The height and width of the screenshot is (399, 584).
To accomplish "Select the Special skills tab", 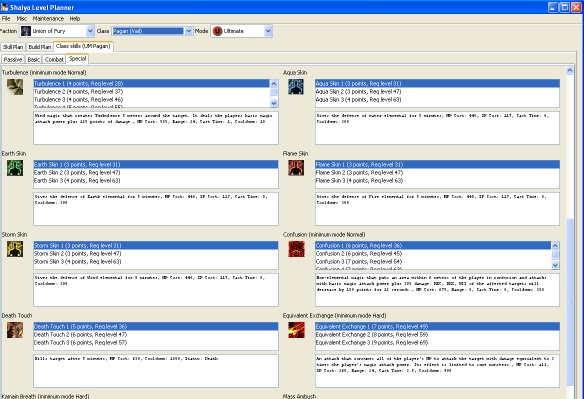I will (x=77, y=59).
